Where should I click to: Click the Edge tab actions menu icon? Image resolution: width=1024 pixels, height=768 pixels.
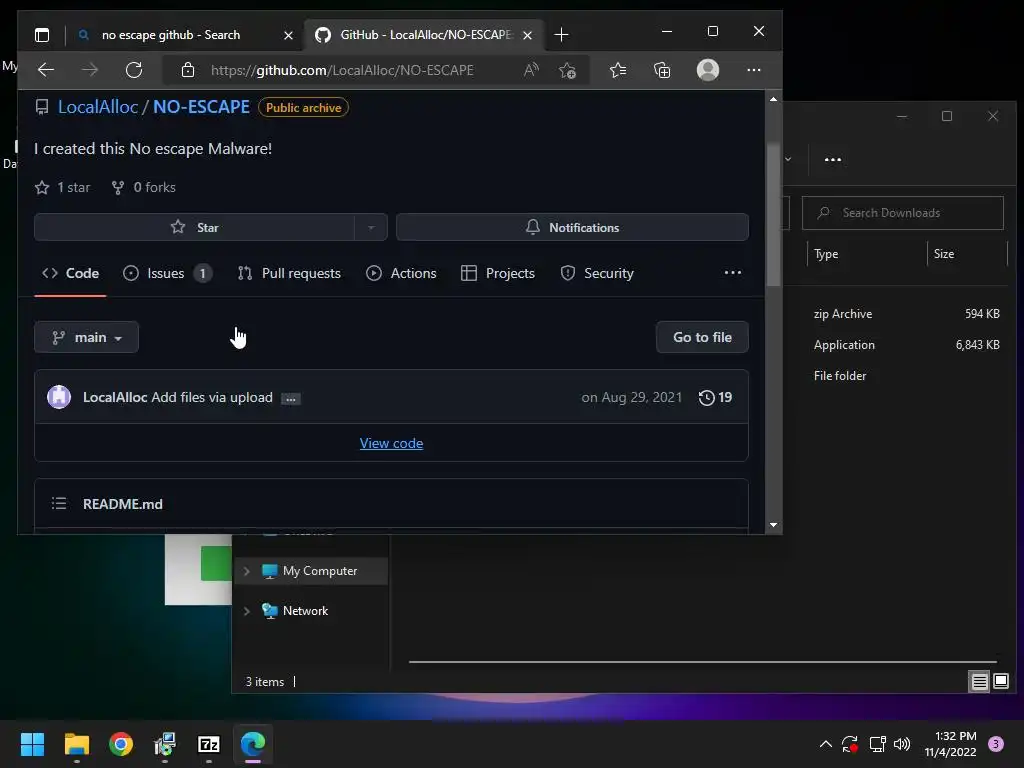click(x=42, y=35)
